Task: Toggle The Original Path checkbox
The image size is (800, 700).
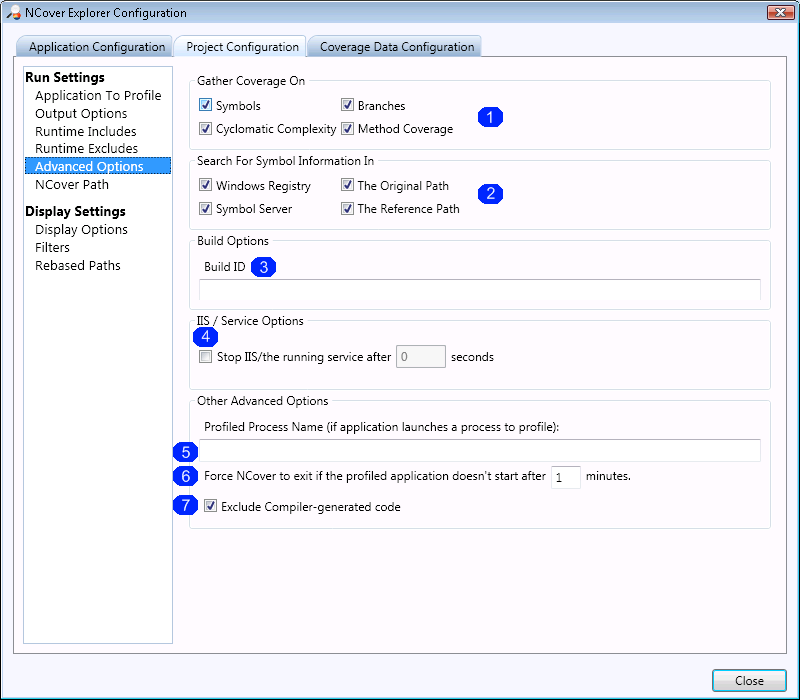Action: pos(347,185)
